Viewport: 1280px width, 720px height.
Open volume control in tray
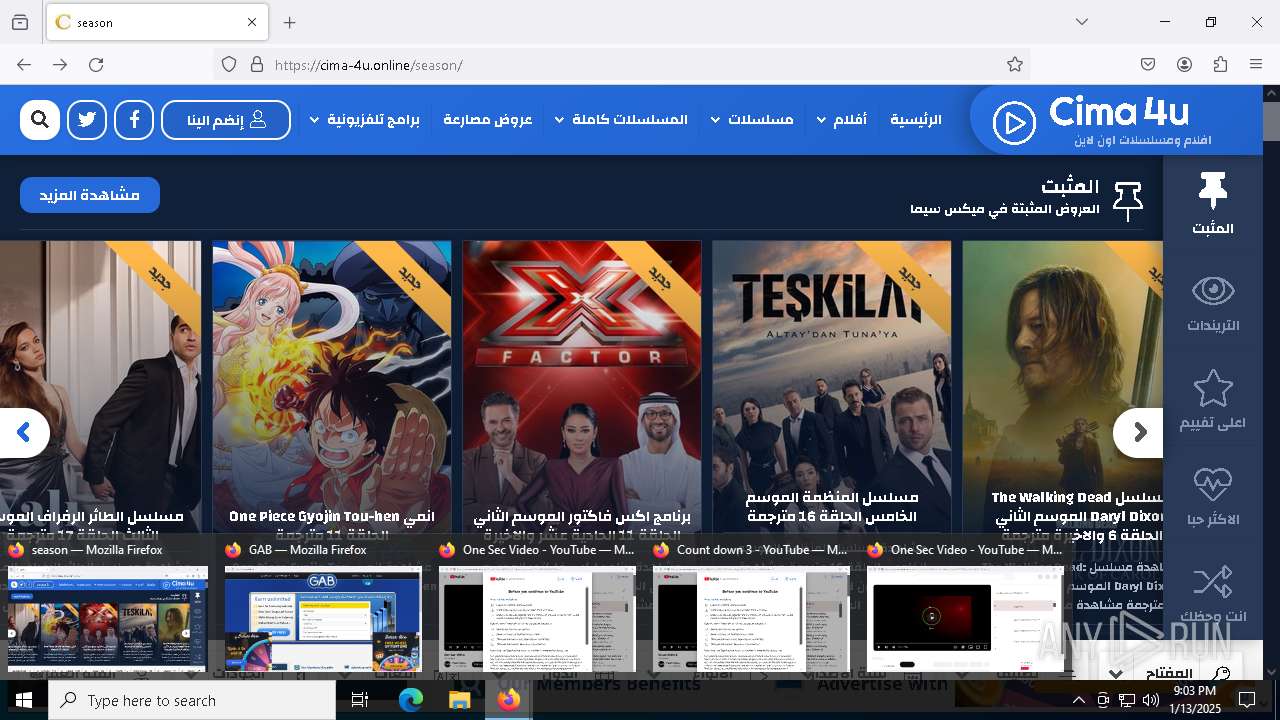tap(1151, 700)
